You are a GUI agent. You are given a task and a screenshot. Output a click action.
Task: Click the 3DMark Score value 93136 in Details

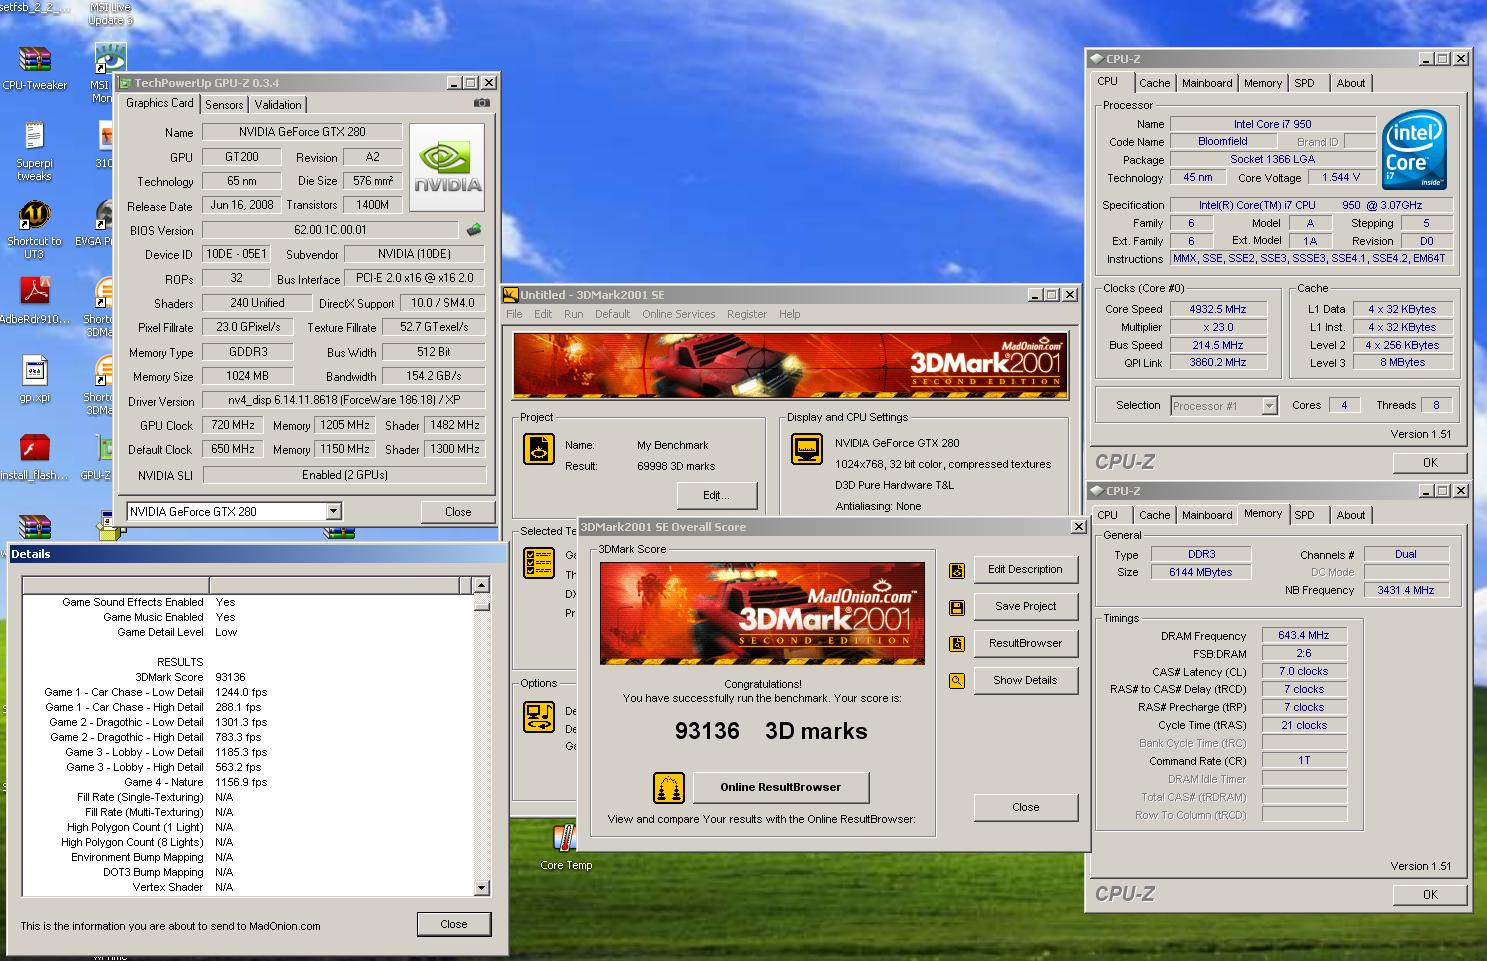(230, 678)
